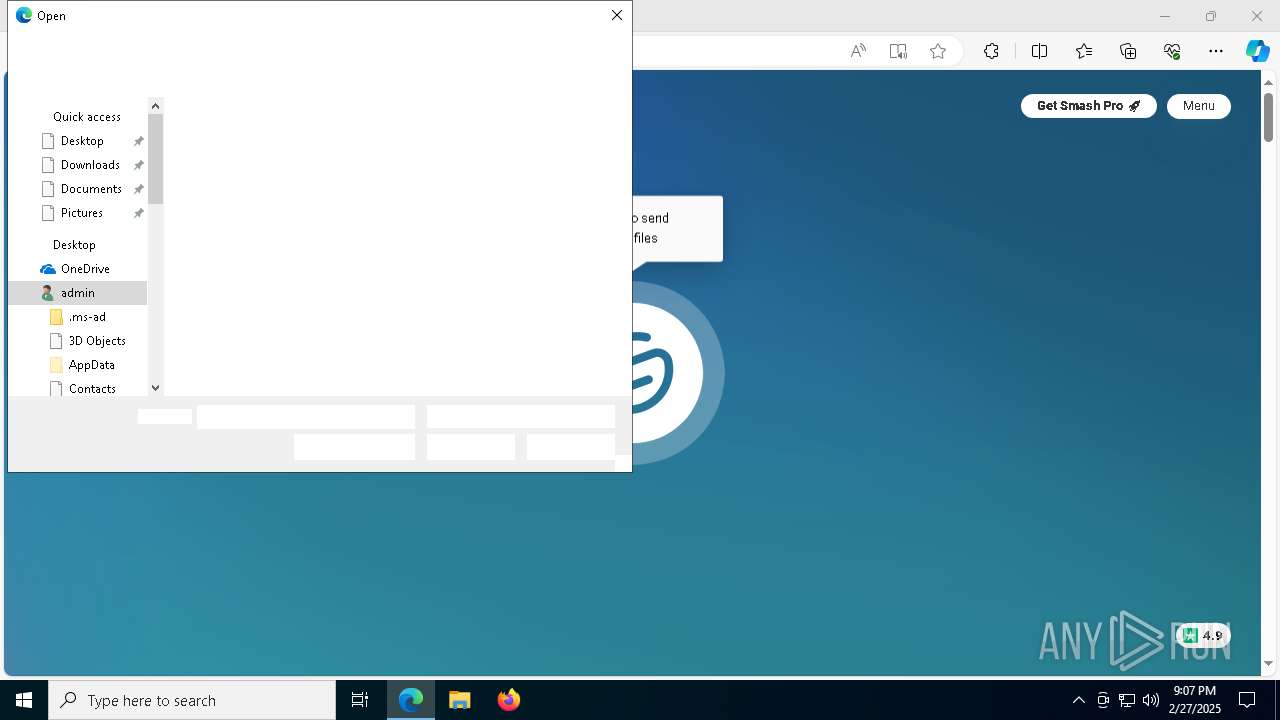Viewport: 1280px width, 720px height.
Task: Click the 4.9 rating badge
Action: pos(1203,635)
